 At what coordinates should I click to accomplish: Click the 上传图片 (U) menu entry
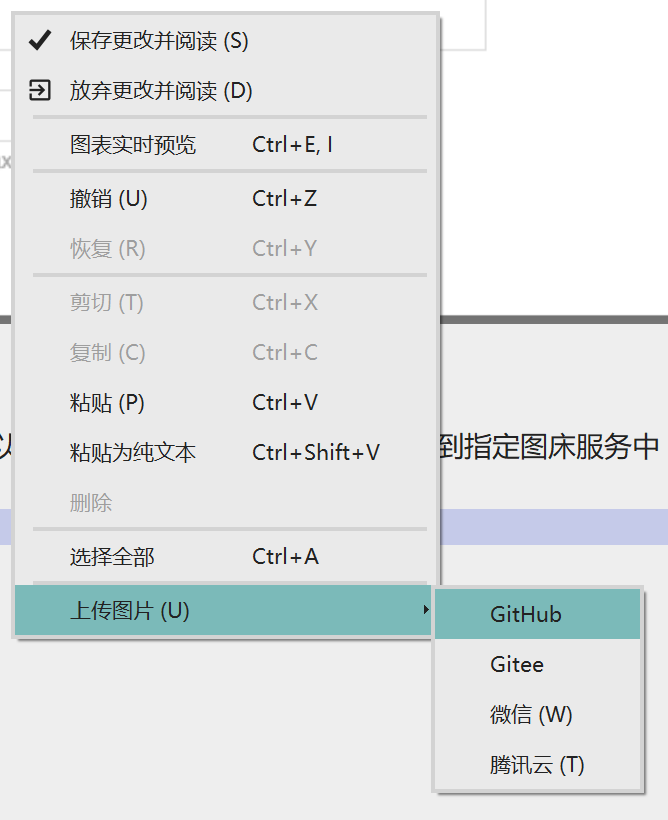pyautogui.click(x=223, y=610)
